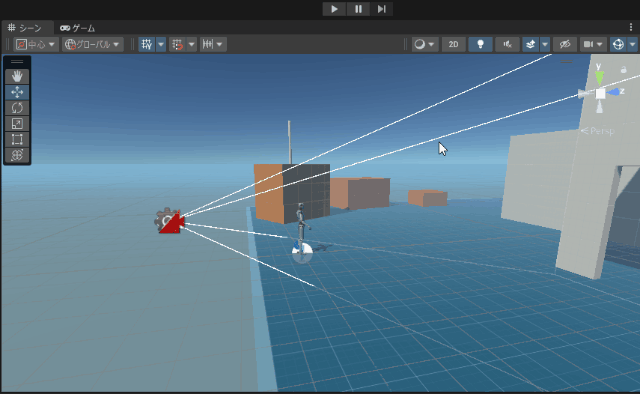Open the draw mode shading dropdown

424,44
